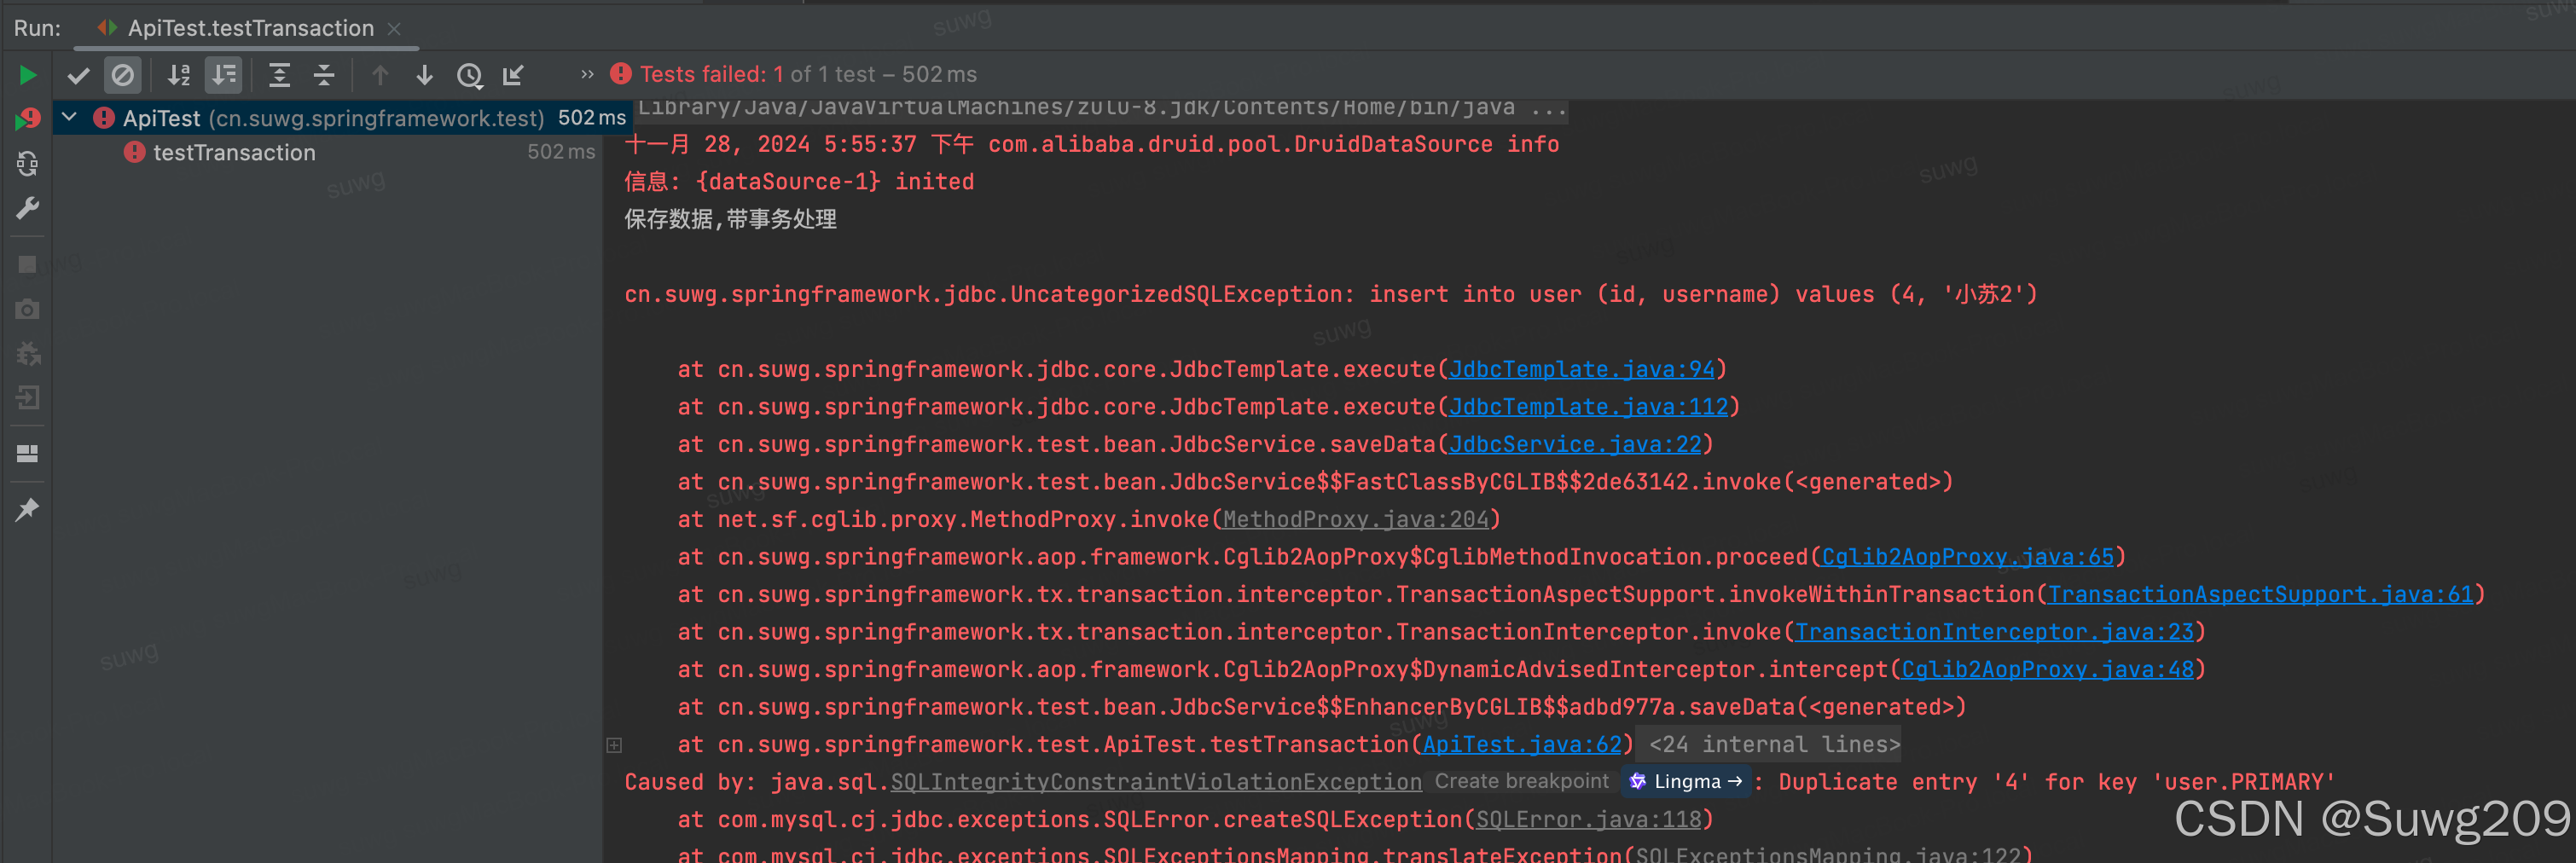
Task: Sort tests alphabetically
Action: (179, 75)
